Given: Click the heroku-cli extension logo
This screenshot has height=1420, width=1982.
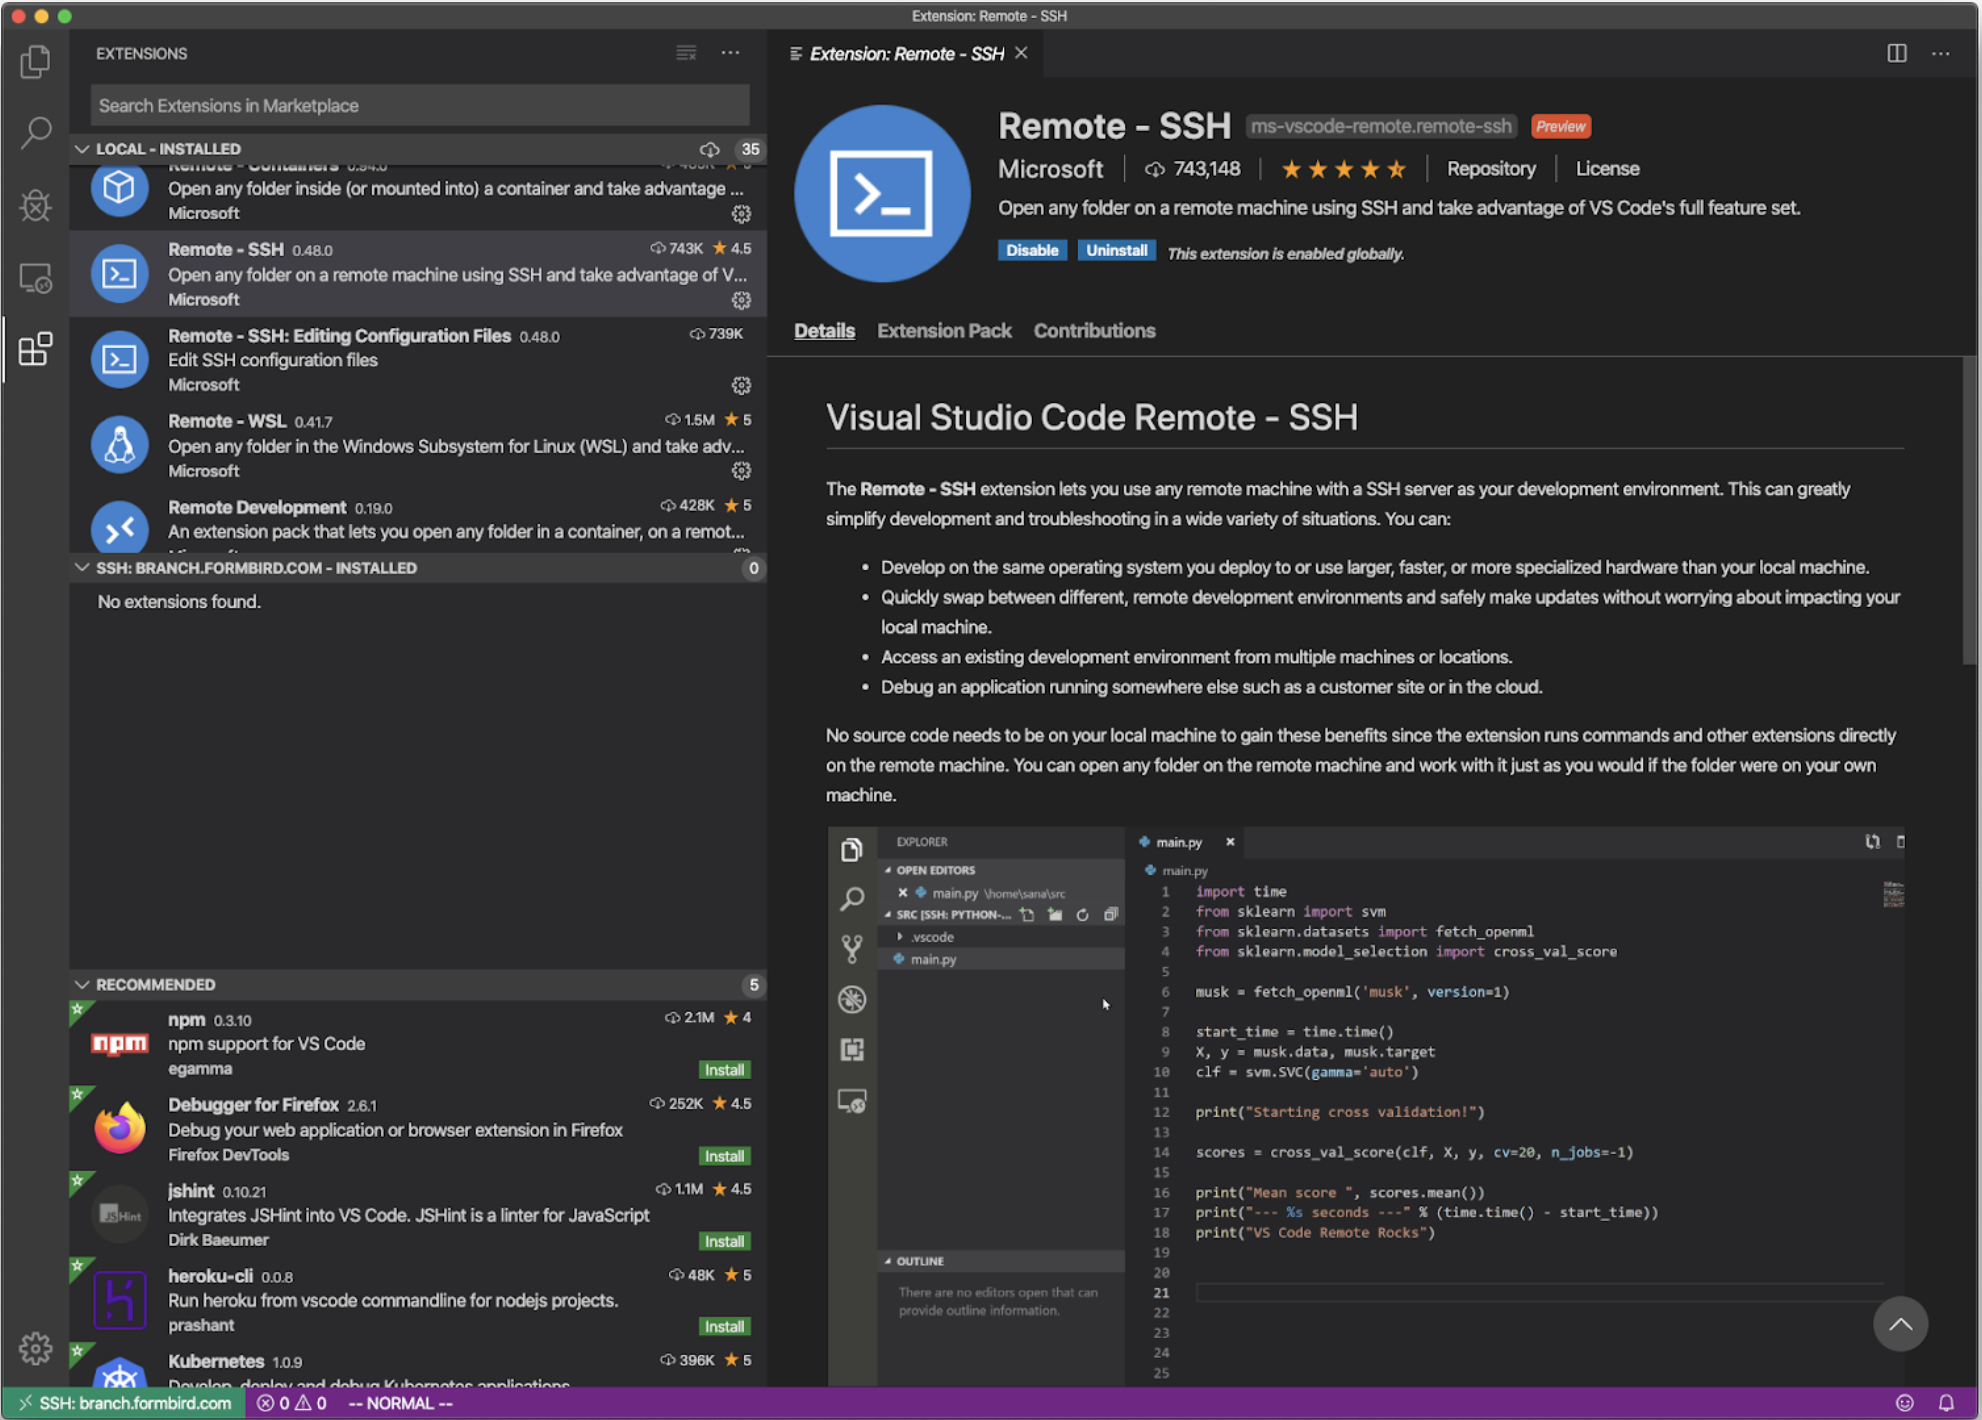Looking at the screenshot, I should 120,1299.
